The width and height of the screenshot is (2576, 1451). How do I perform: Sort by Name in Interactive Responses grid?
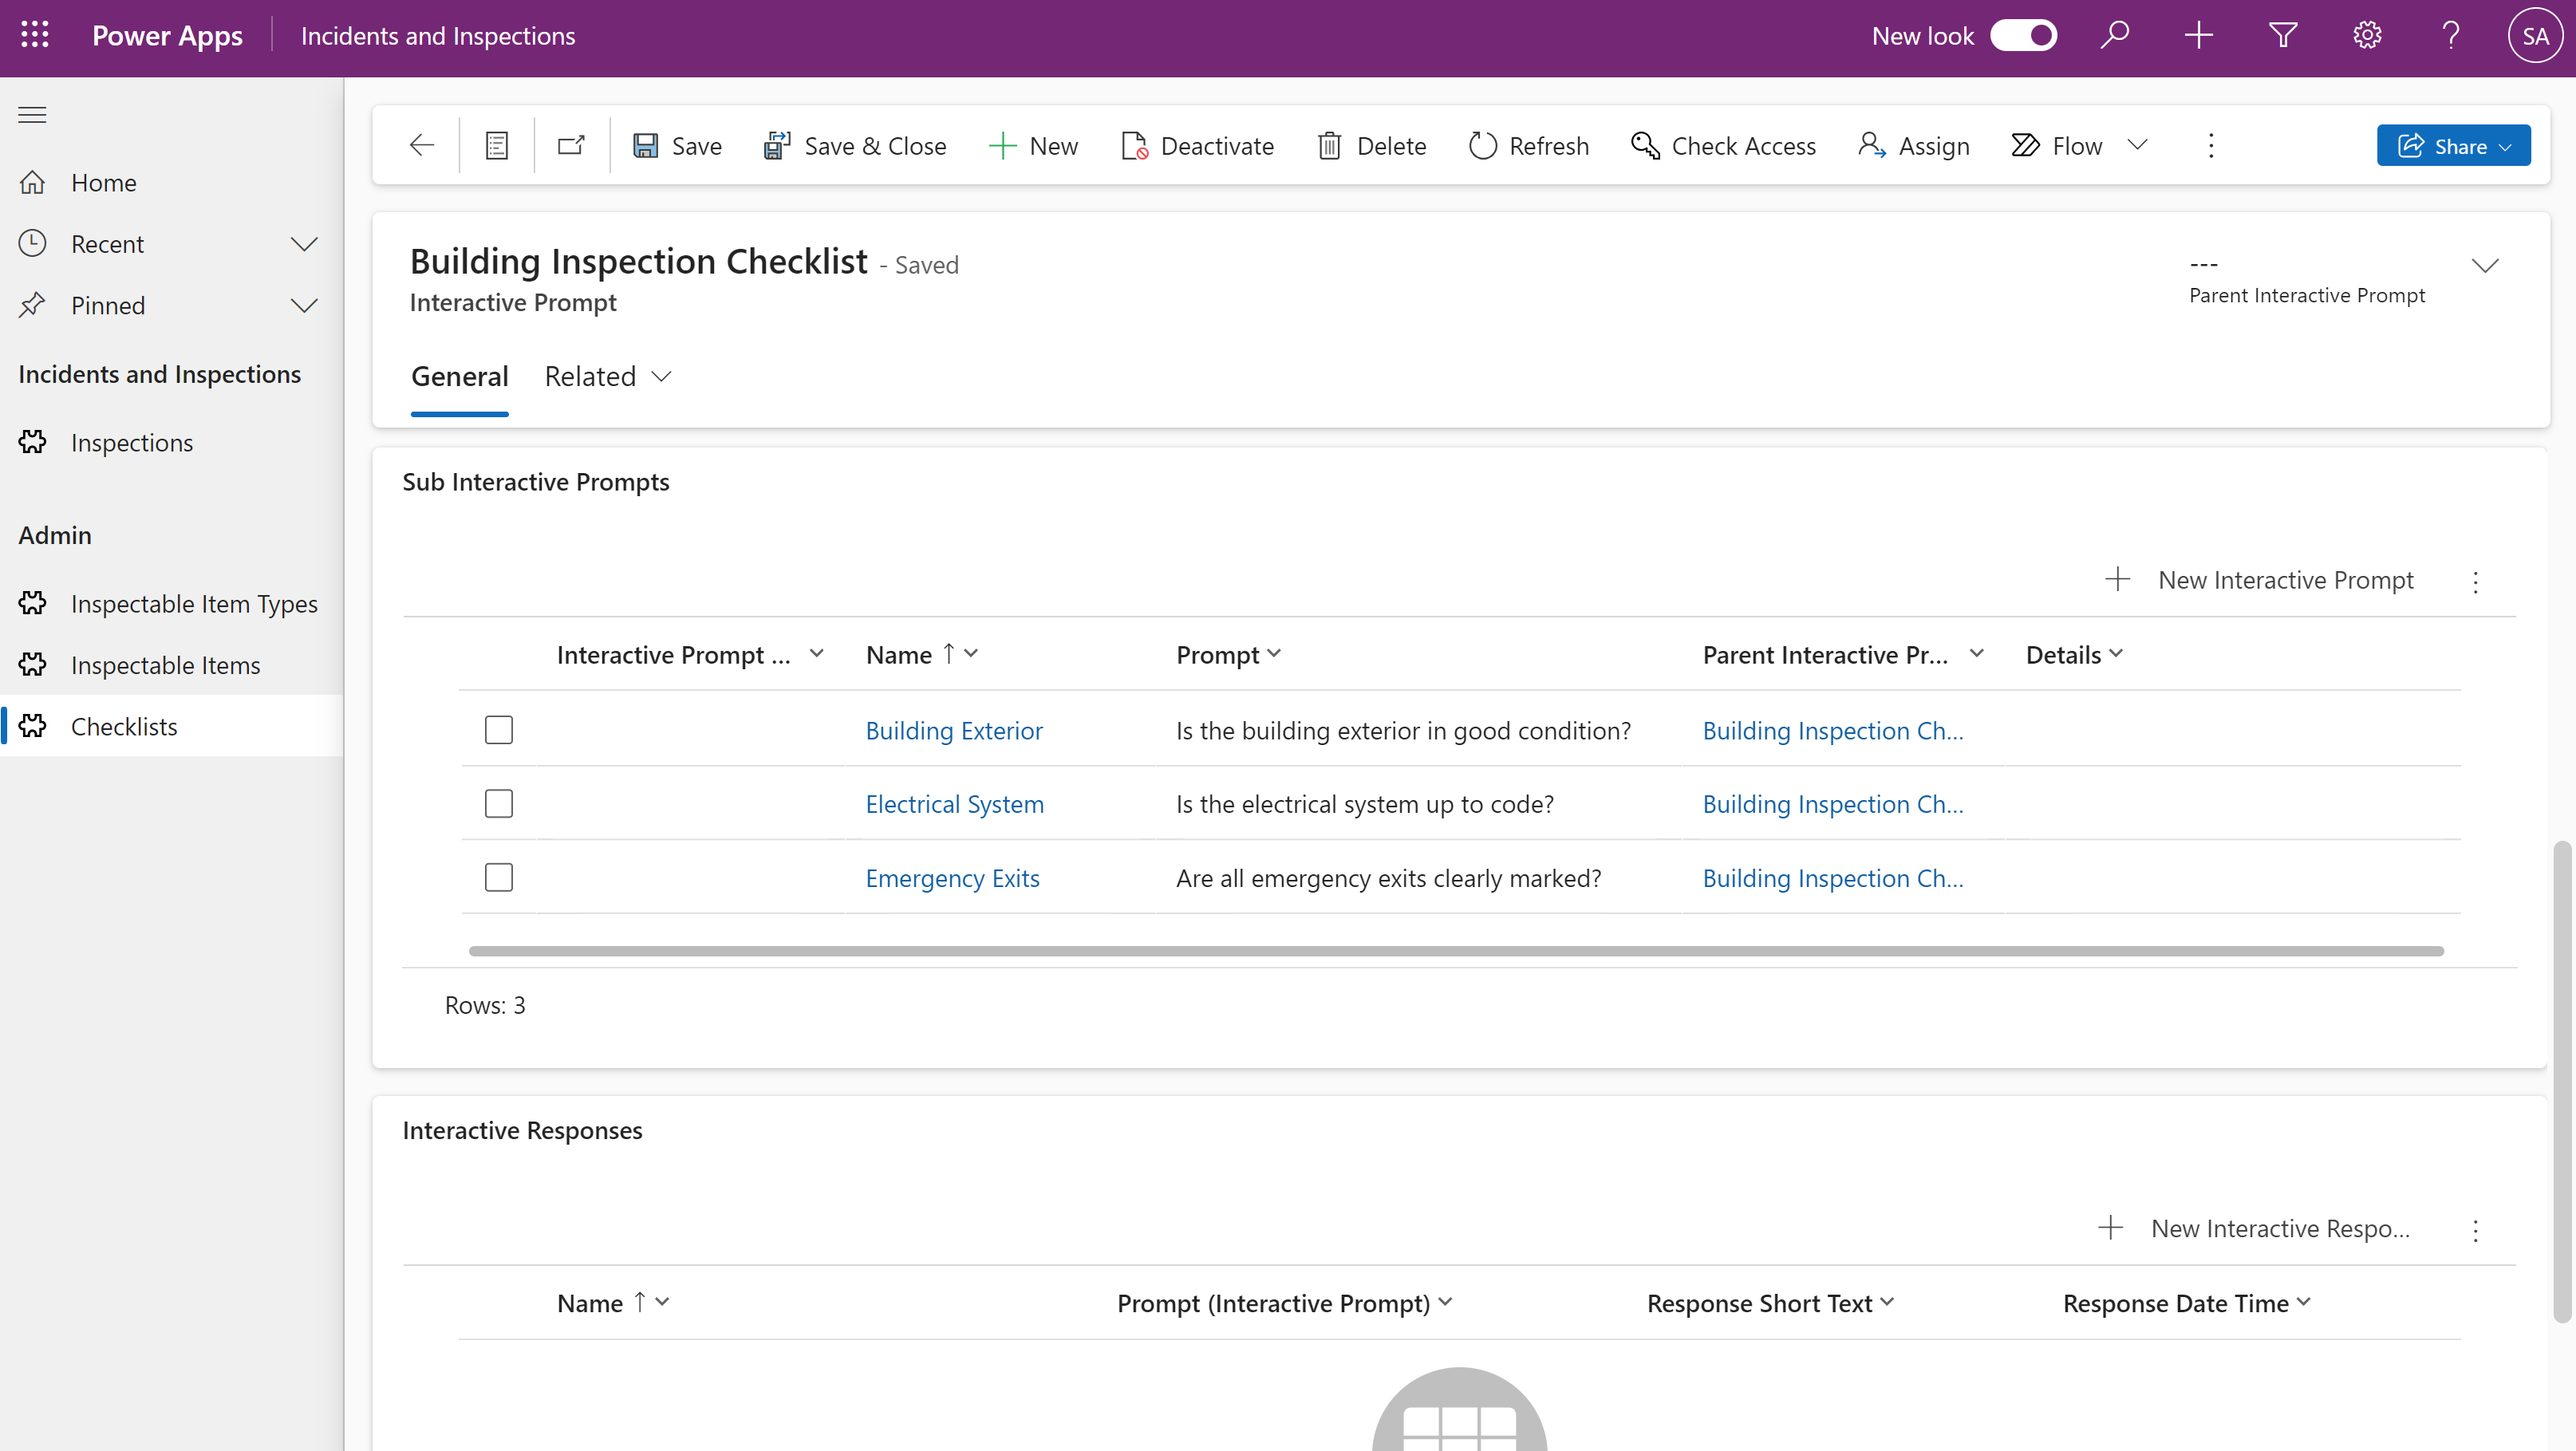[613, 1304]
